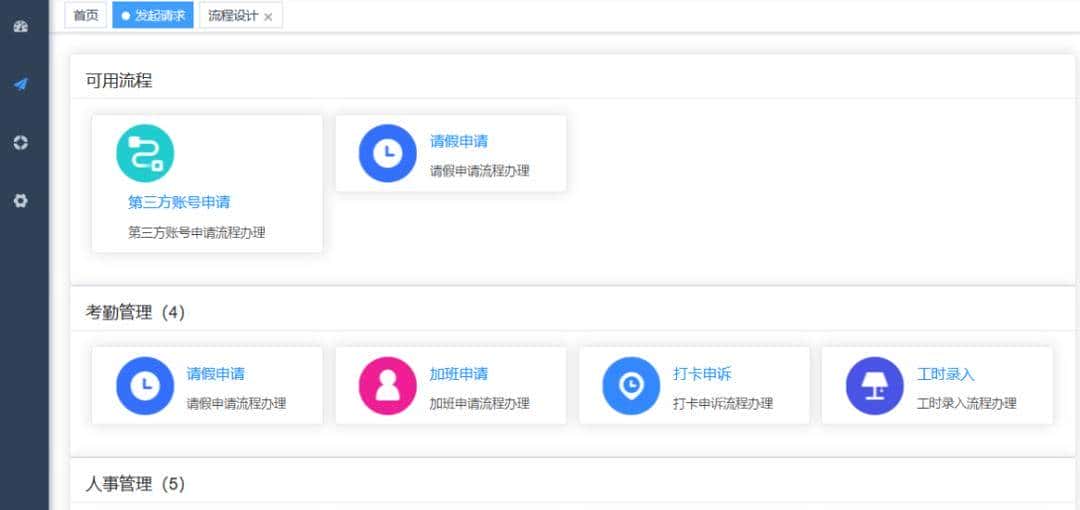Click 请假申请流程办理 text in 考勤管理

pos(236,404)
